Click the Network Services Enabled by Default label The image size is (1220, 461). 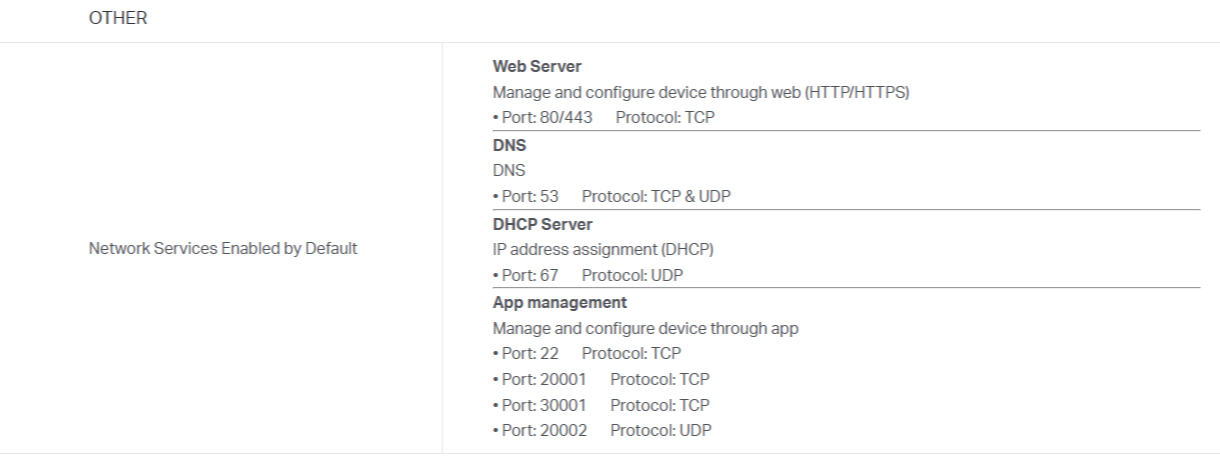coord(223,249)
